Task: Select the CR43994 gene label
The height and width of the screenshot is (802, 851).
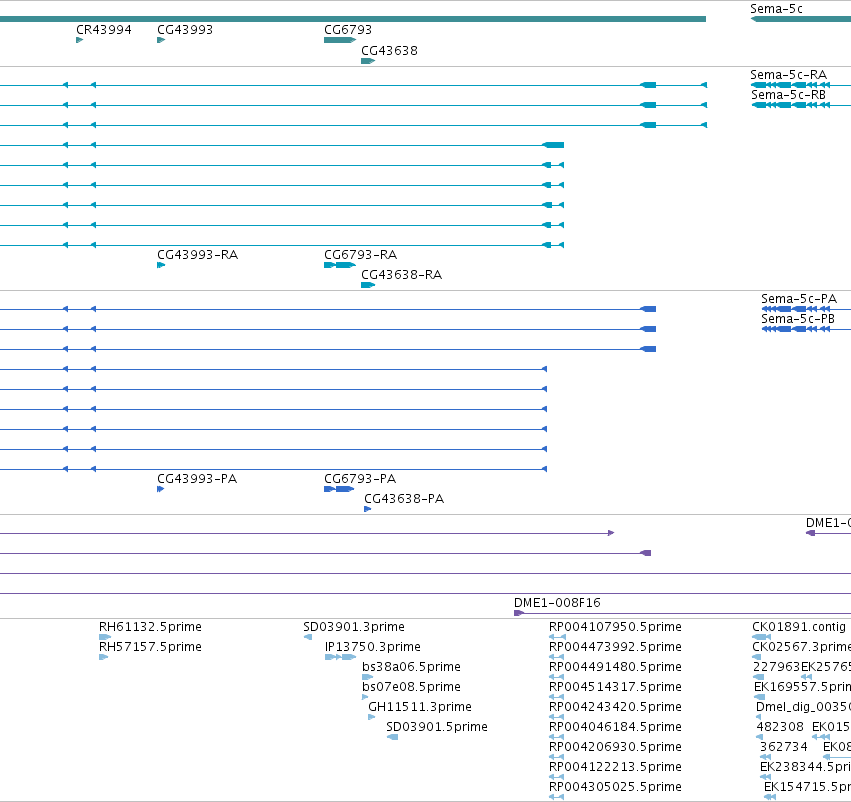Action: [104, 30]
